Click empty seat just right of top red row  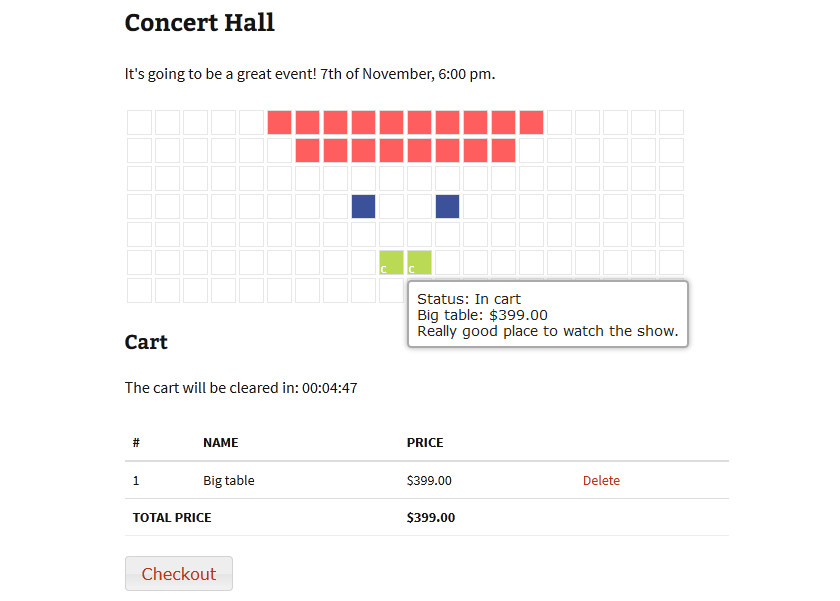560,122
